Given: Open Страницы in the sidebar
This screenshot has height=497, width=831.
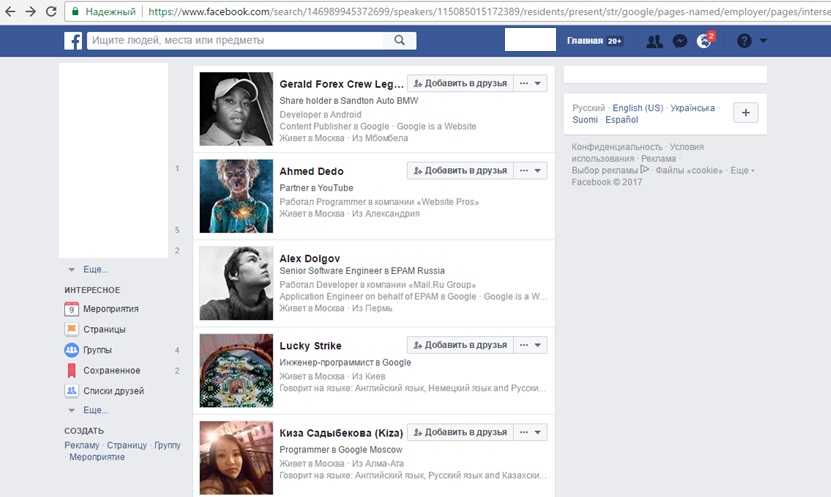Looking at the screenshot, I should (x=104, y=330).
